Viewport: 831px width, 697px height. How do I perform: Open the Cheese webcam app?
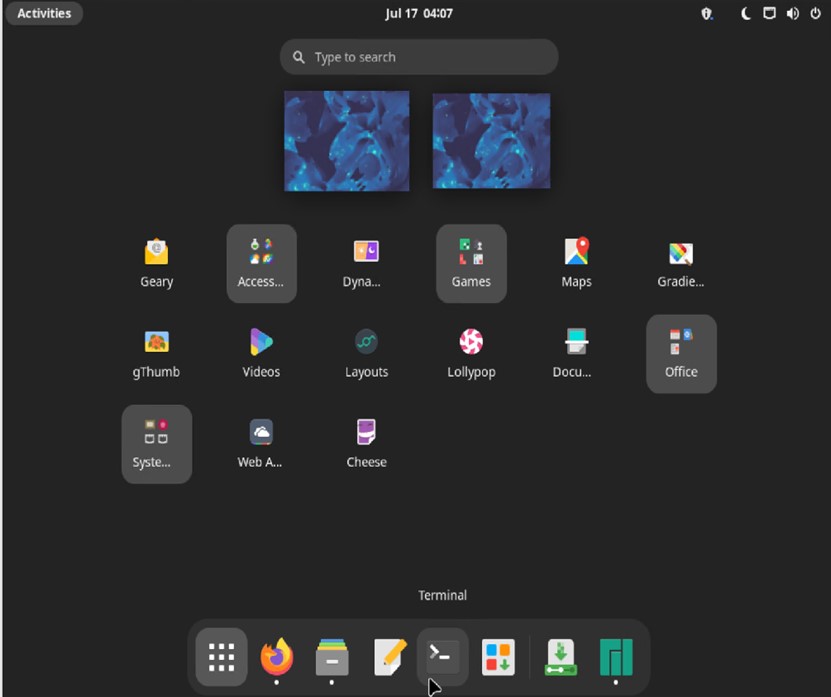[x=366, y=444]
